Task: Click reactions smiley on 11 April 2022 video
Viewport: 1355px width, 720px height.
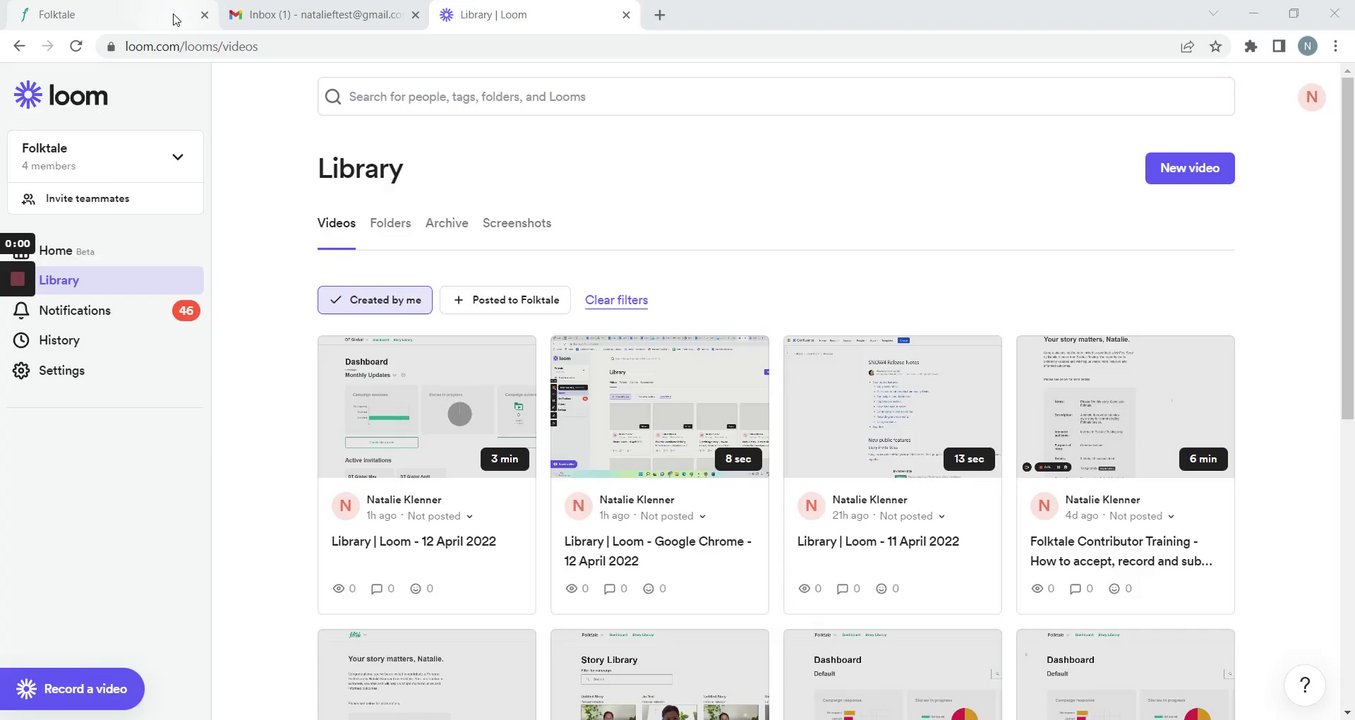Action: click(x=882, y=589)
